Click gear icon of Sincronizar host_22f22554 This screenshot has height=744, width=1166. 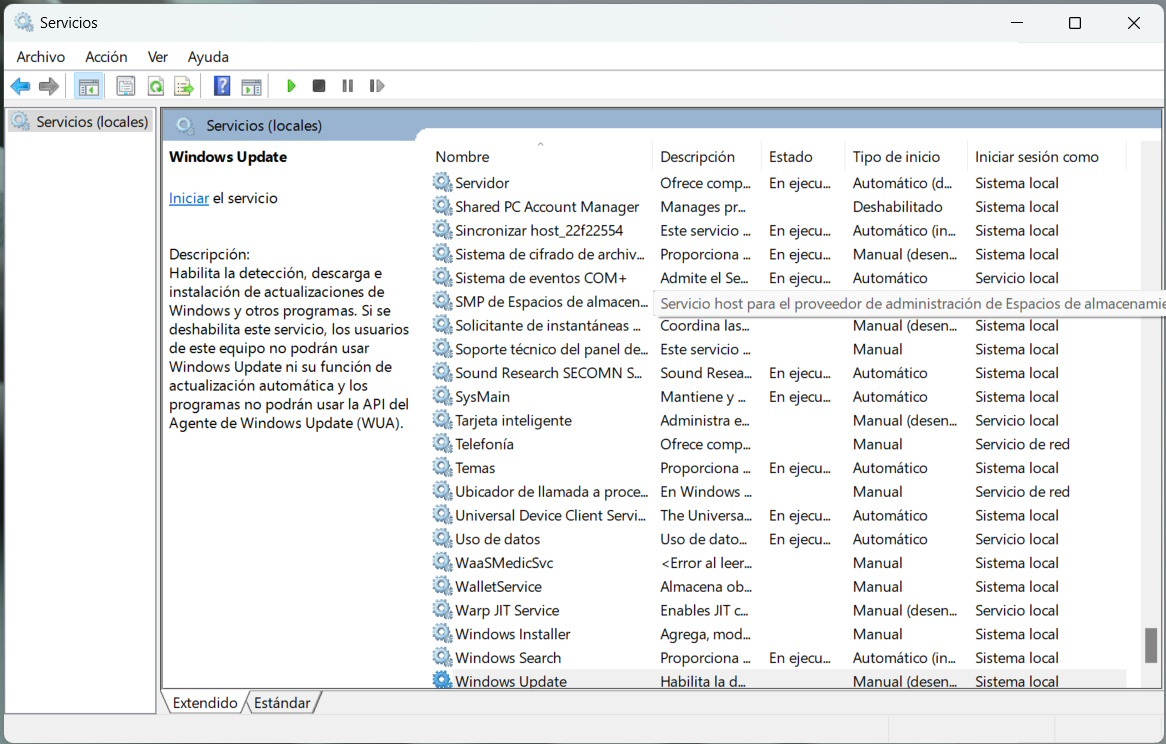click(442, 230)
